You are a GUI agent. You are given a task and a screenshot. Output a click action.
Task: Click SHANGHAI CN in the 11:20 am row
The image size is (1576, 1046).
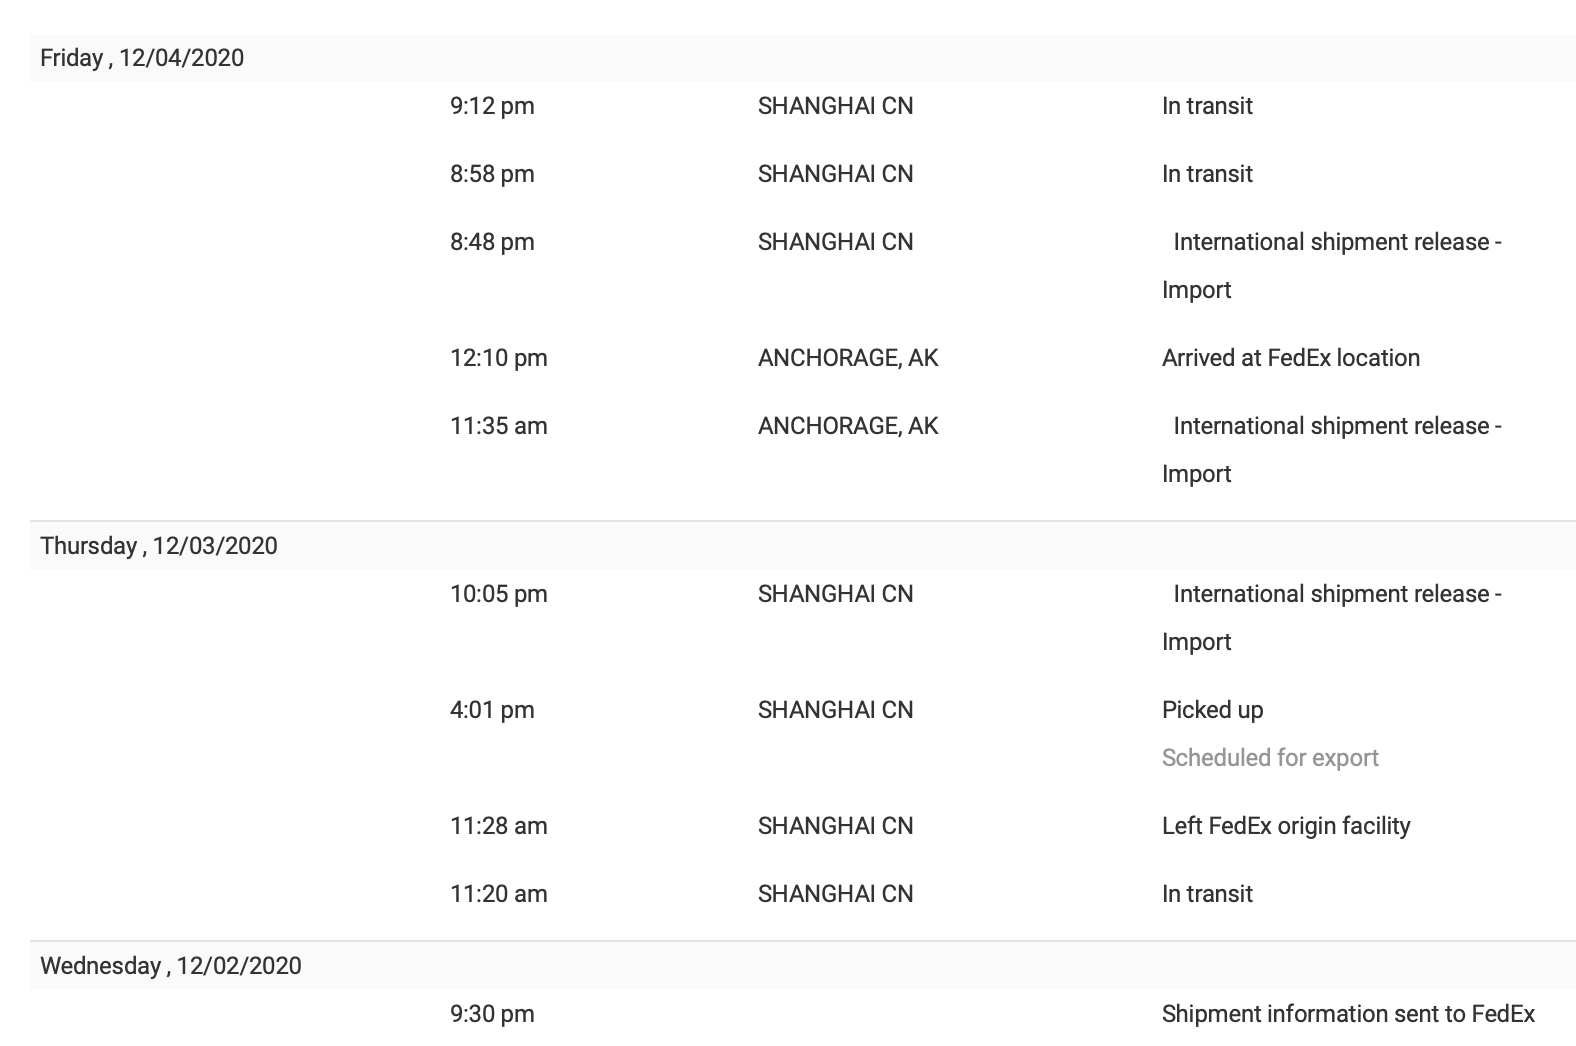(x=835, y=894)
